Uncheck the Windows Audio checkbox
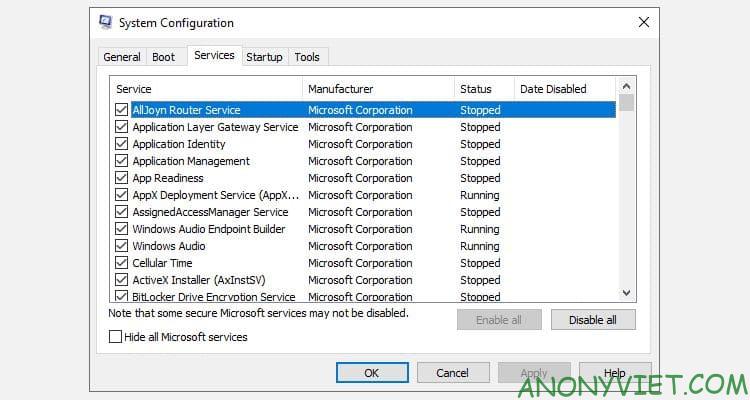 click(121, 246)
